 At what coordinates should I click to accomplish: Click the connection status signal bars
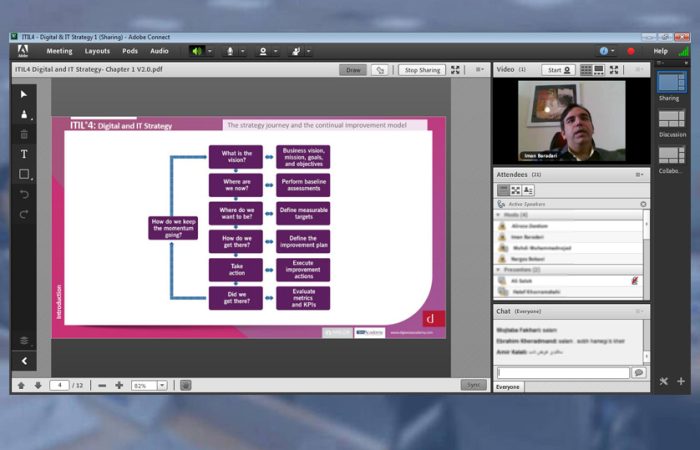click(683, 51)
